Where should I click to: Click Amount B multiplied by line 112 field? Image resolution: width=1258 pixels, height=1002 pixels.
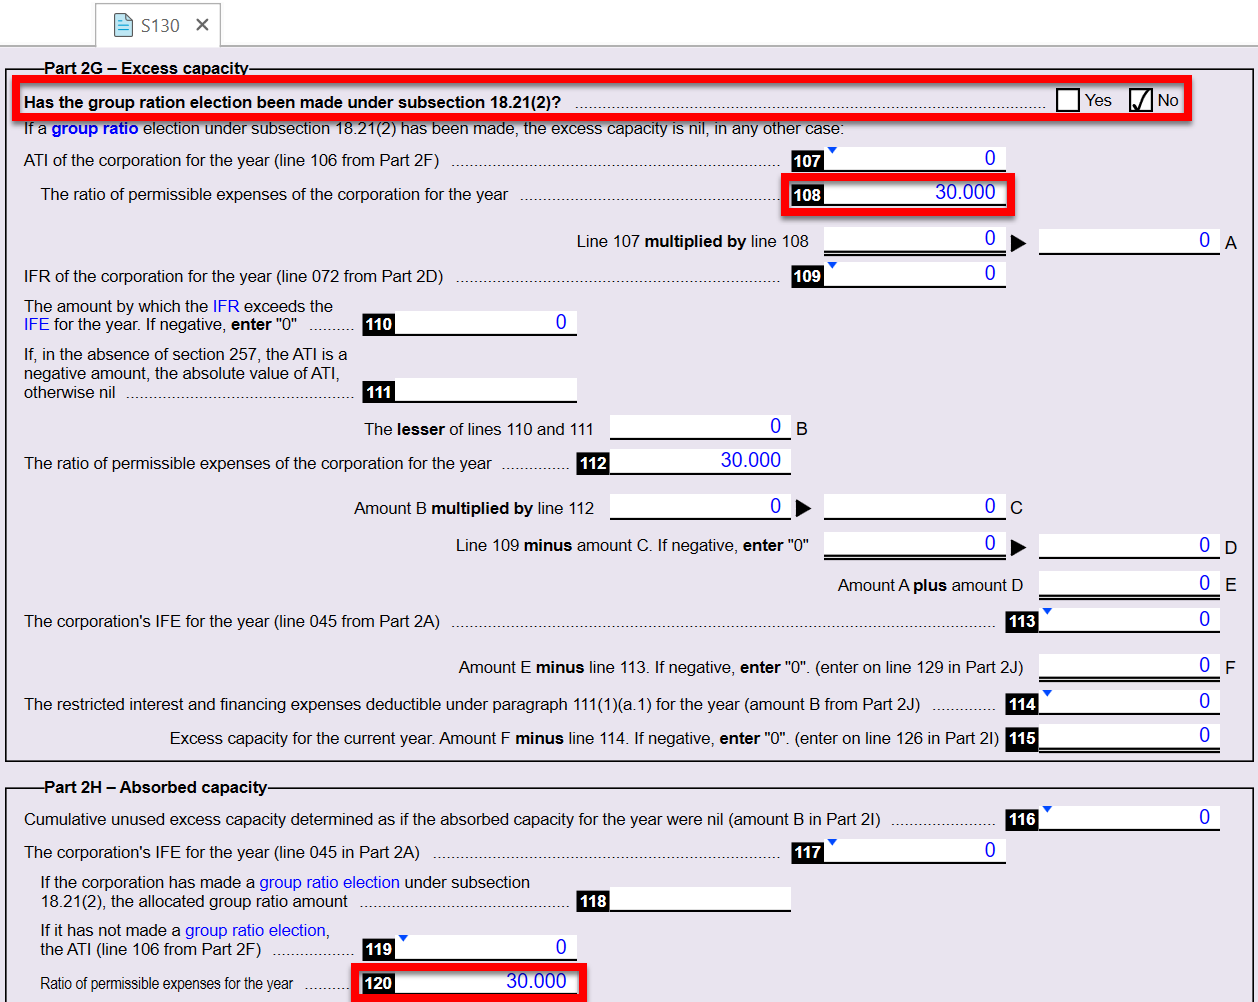coord(700,507)
